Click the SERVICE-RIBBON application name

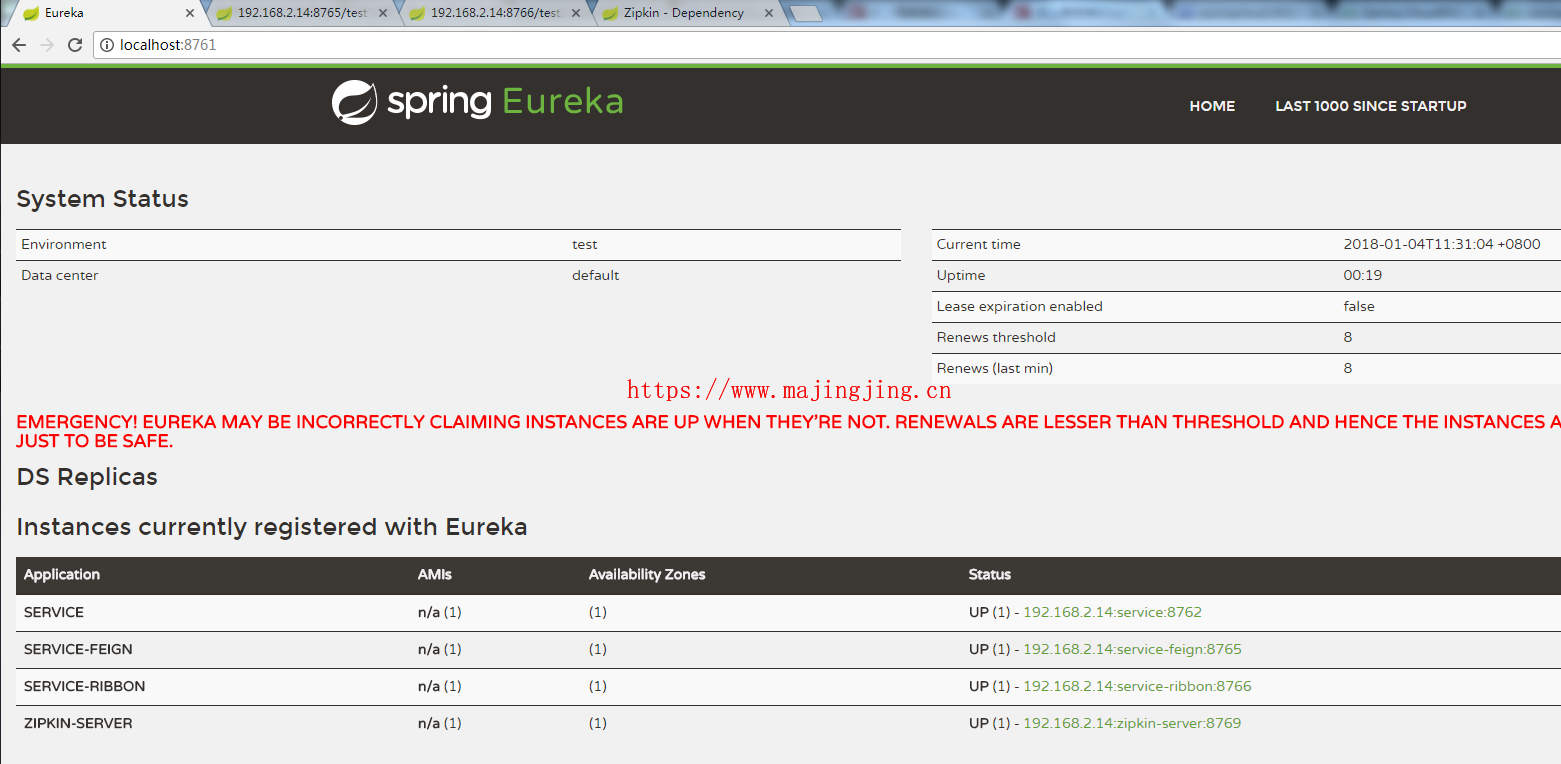[x=85, y=686]
